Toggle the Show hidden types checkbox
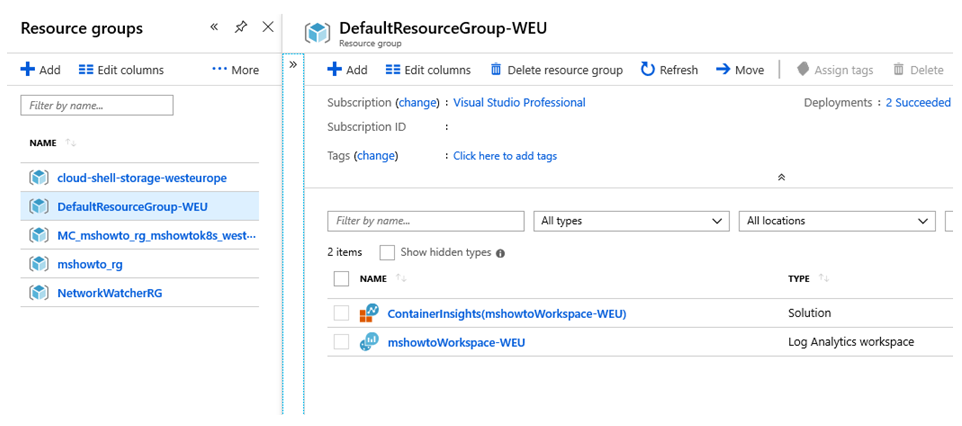Viewport: 962px width, 426px height. click(388, 252)
